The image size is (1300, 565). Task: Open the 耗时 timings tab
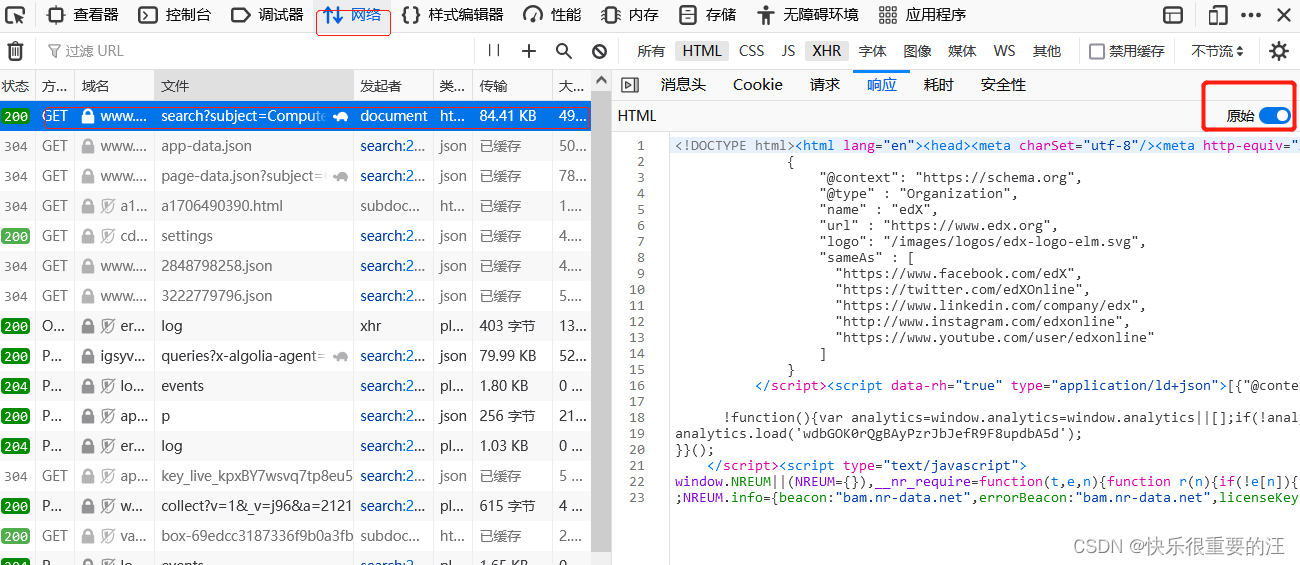tap(939, 85)
